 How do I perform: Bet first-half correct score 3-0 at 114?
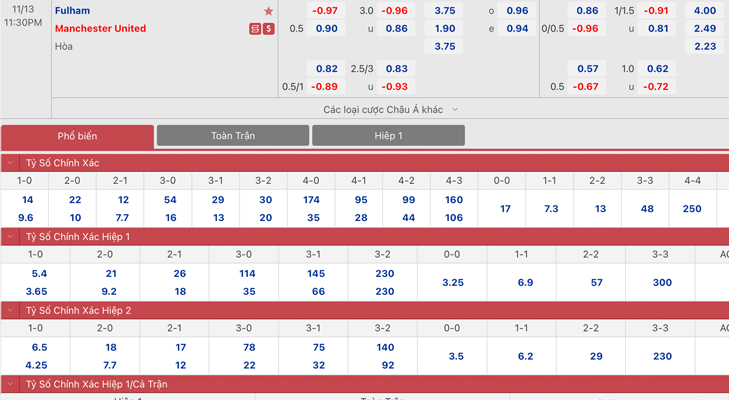coord(247,273)
